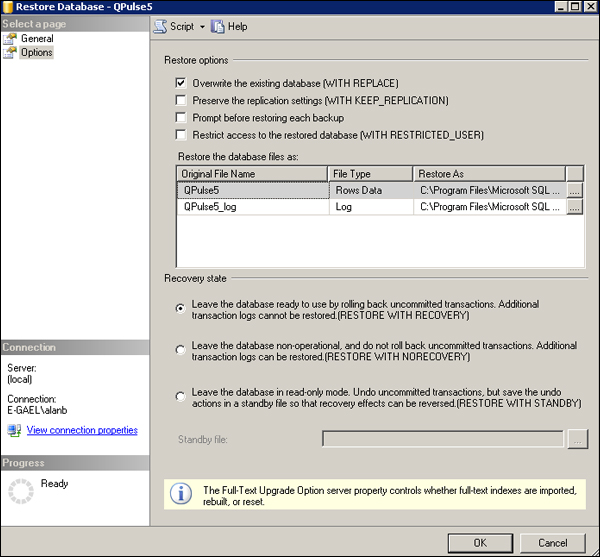Maximize the Restore Database window
The width and height of the screenshot is (600, 557).
pyautogui.click(x=575, y=7)
